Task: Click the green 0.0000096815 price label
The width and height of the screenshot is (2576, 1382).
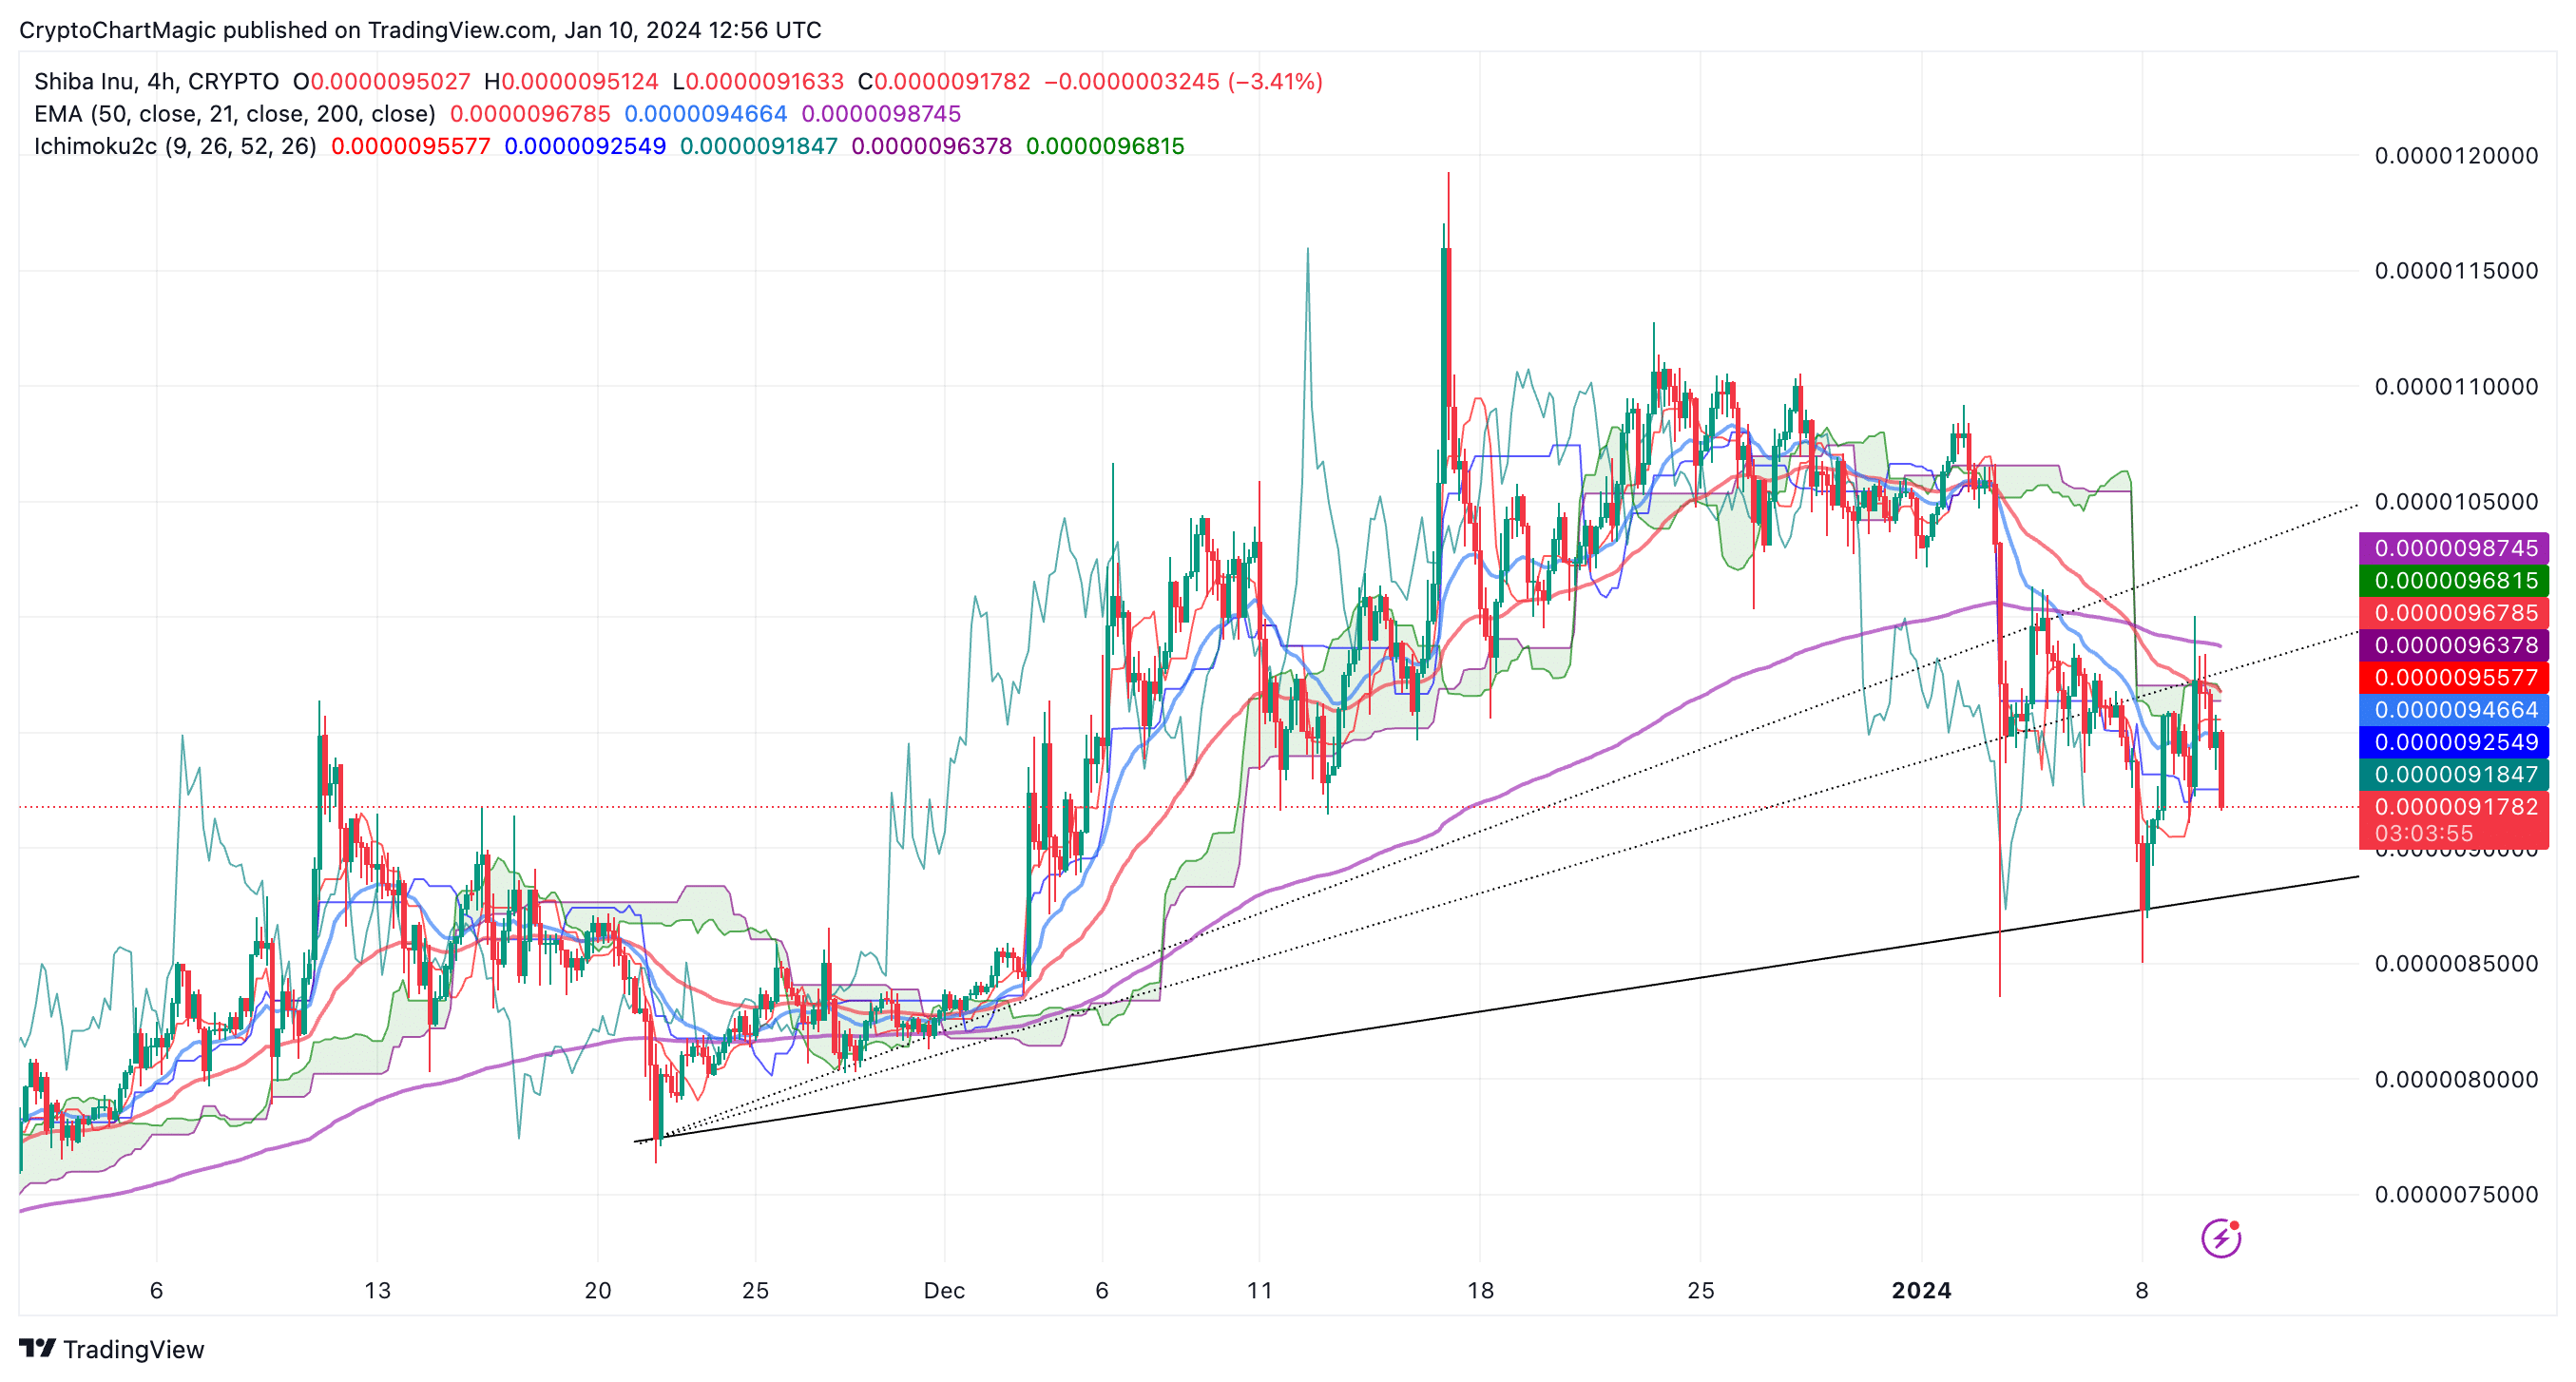Action: click(2455, 580)
